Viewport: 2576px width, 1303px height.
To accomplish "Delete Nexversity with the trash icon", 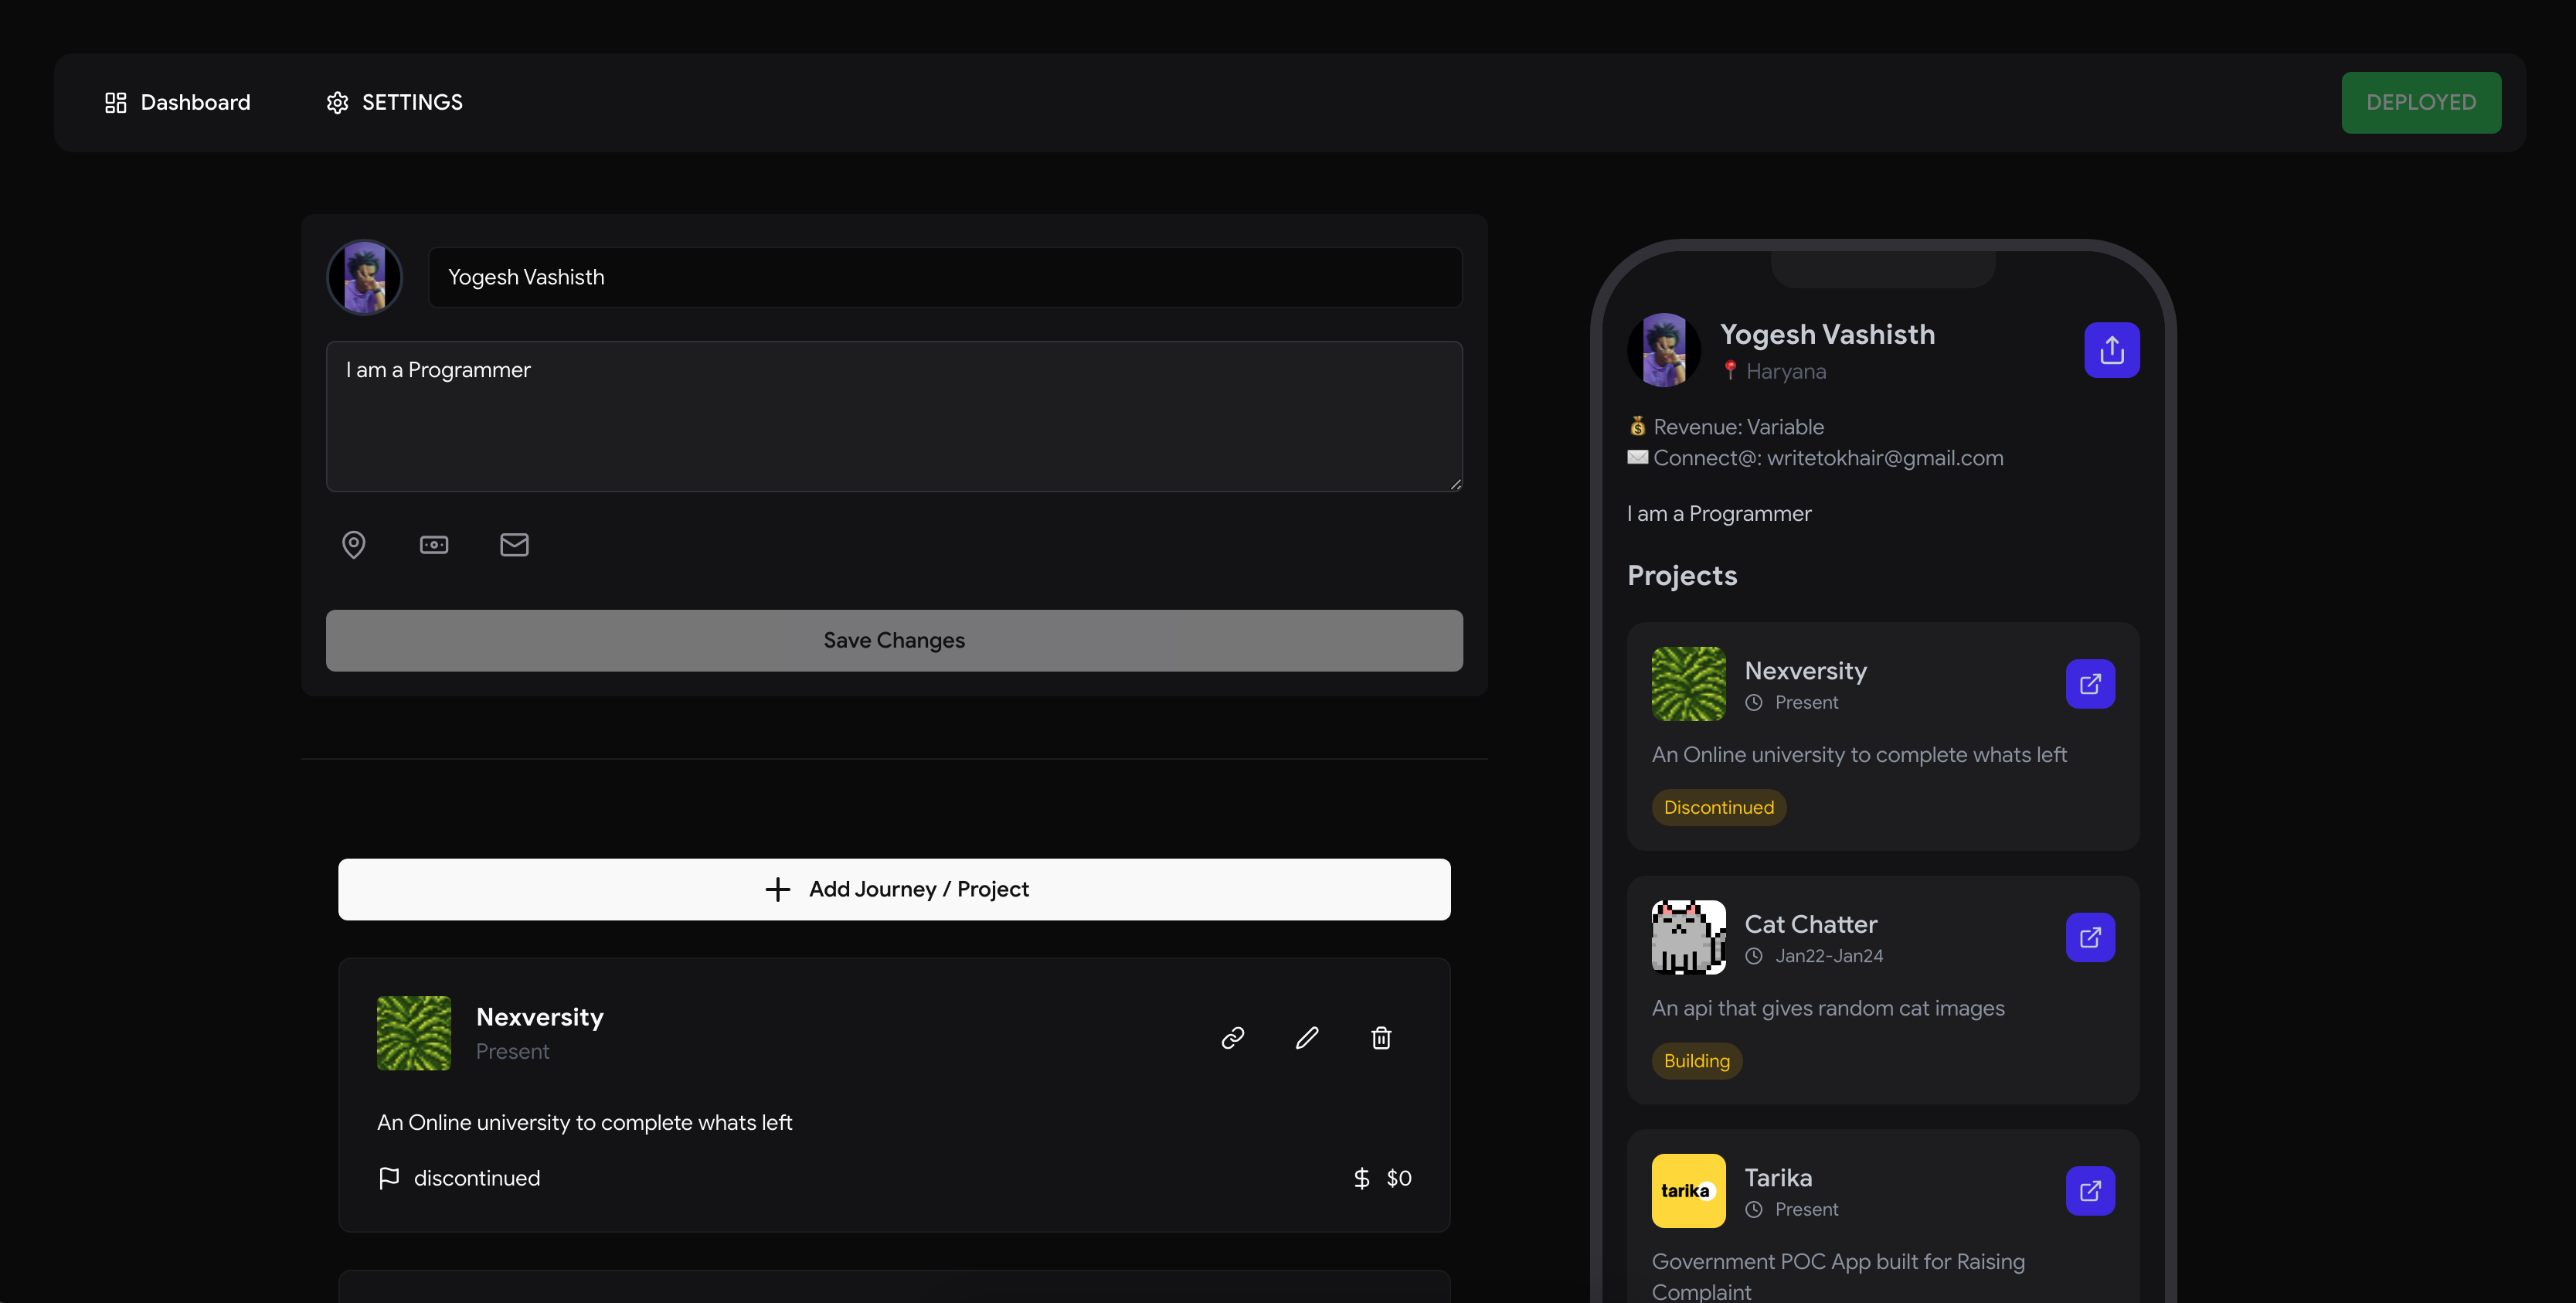I will (x=1381, y=1038).
